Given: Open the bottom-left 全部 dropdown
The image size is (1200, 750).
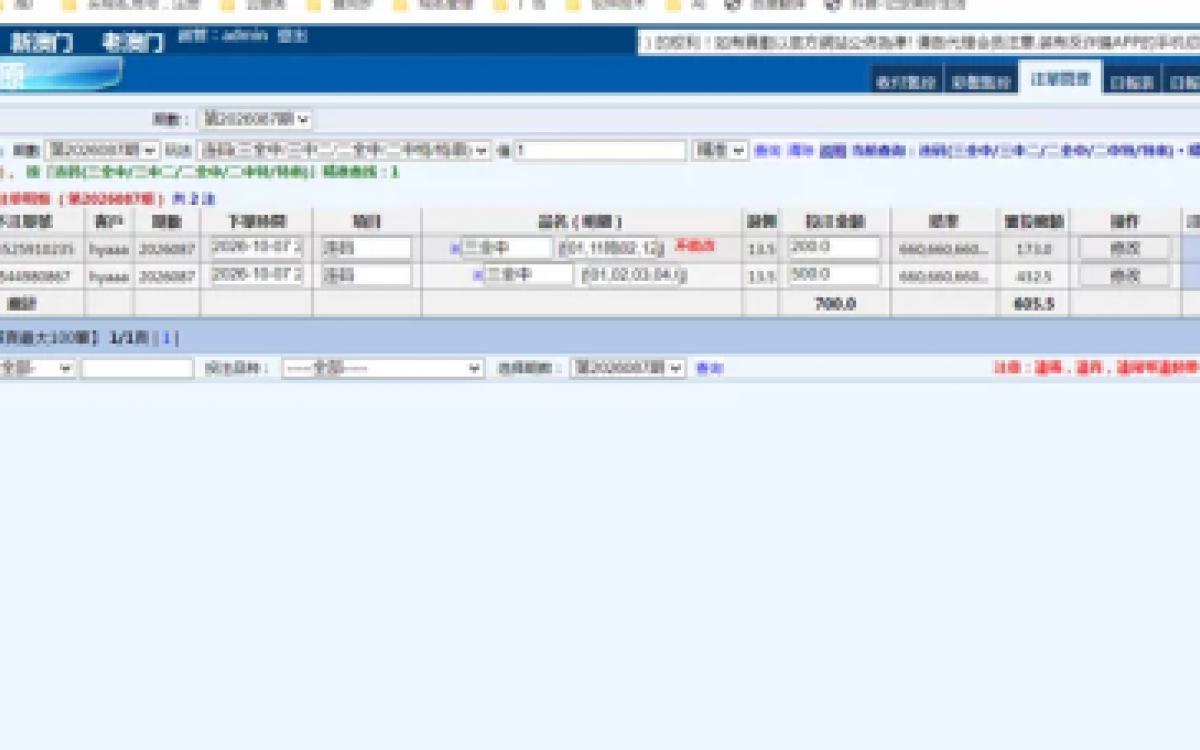Looking at the screenshot, I should pos(37,368).
